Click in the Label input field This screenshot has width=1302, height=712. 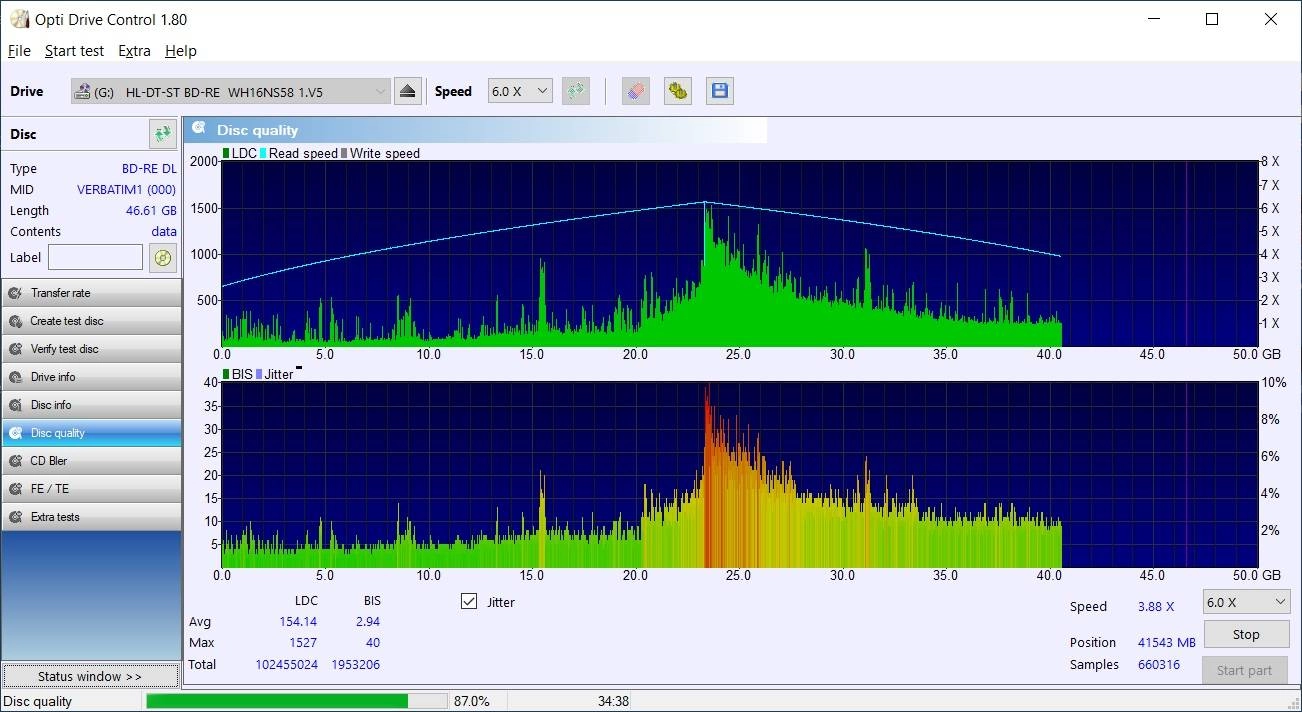[96, 257]
